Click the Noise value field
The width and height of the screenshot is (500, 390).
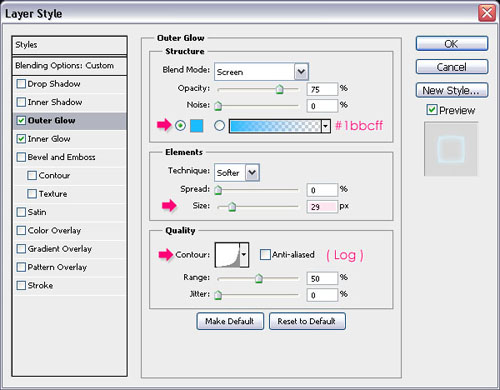pyautogui.click(x=322, y=106)
